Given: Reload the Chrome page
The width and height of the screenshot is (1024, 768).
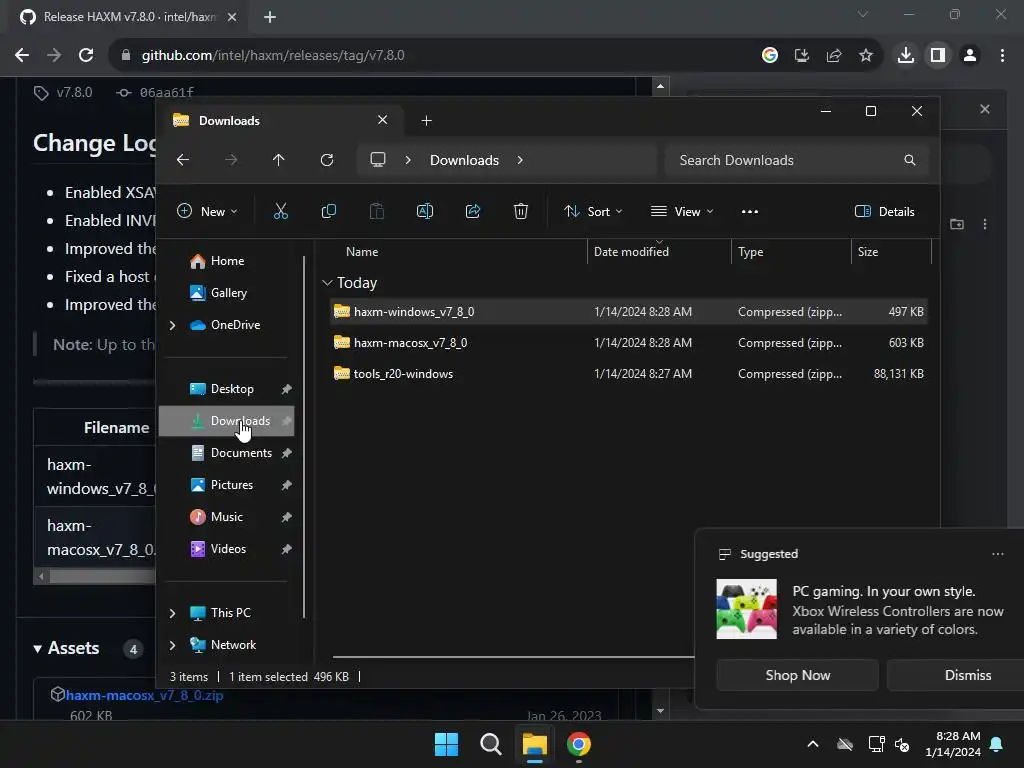Looking at the screenshot, I should (86, 55).
